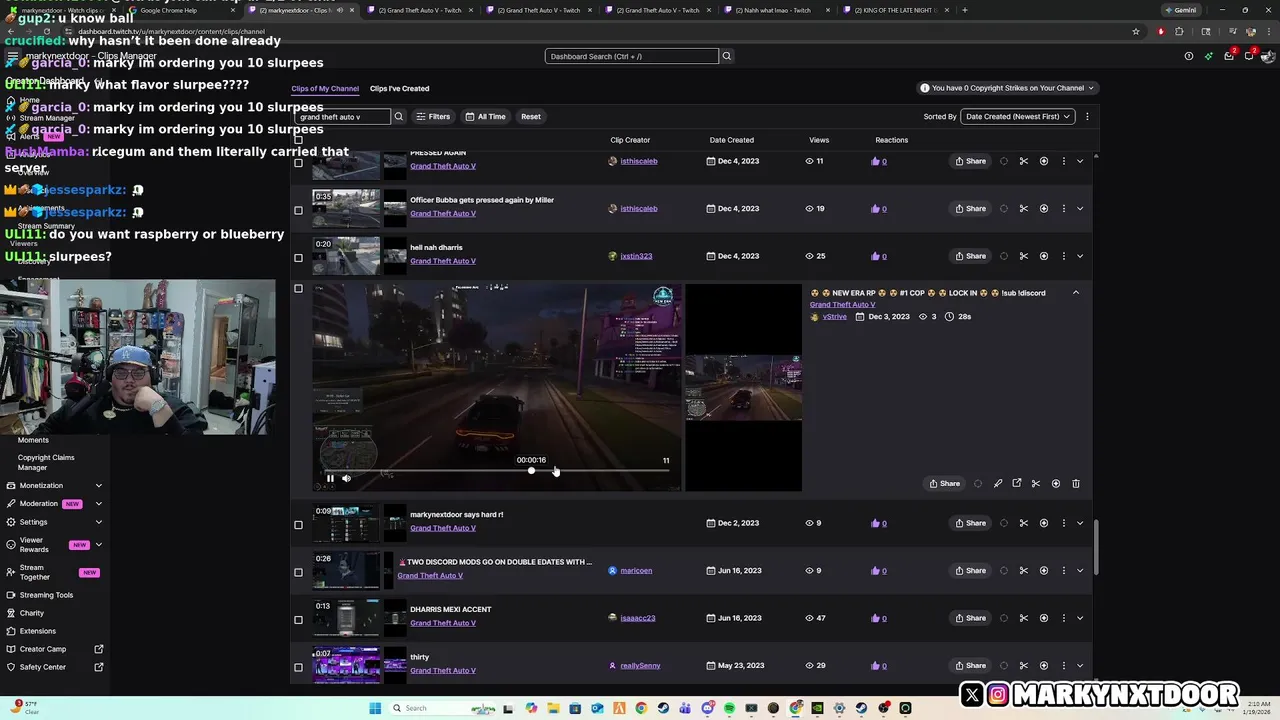The width and height of the screenshot is (1280, 720).
Task: Click Share for the 'thirty' clip
Action: (x=970, y=665)
